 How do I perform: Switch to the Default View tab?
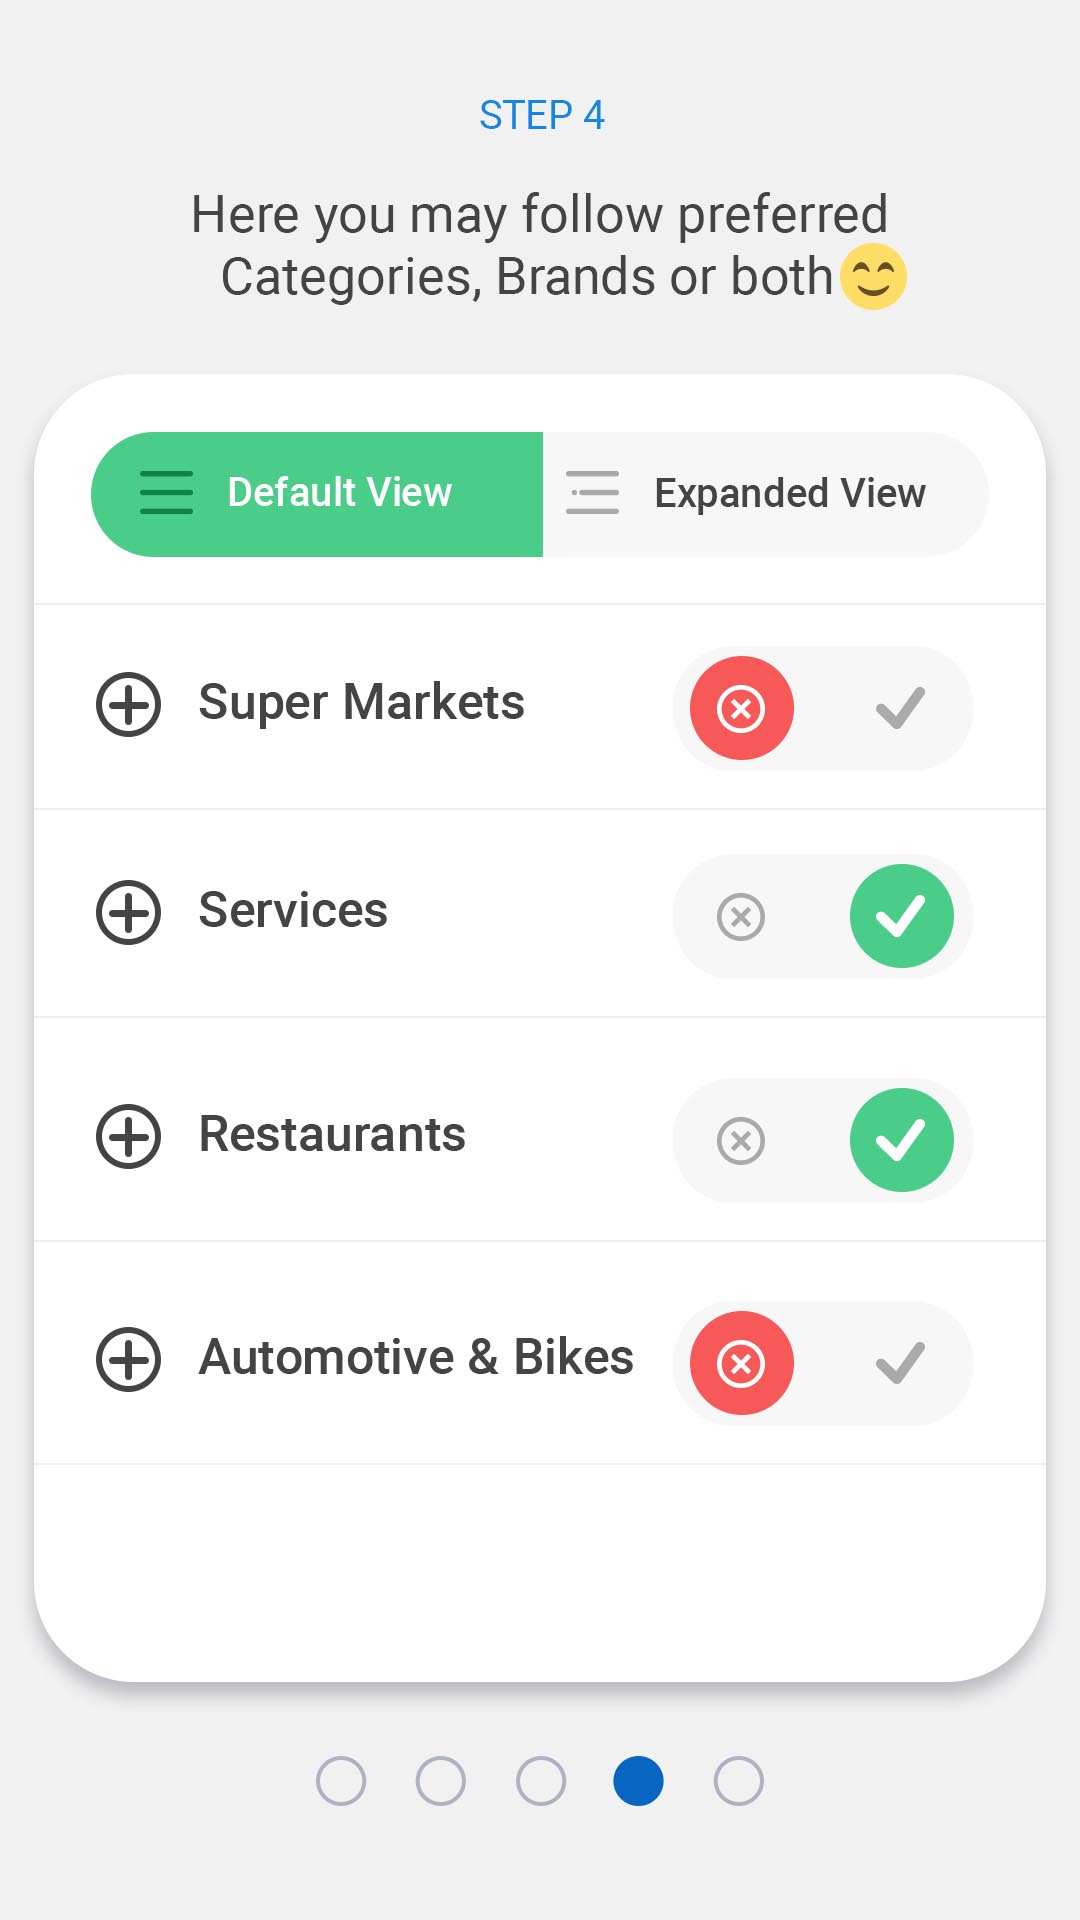(x=317, y=494)
